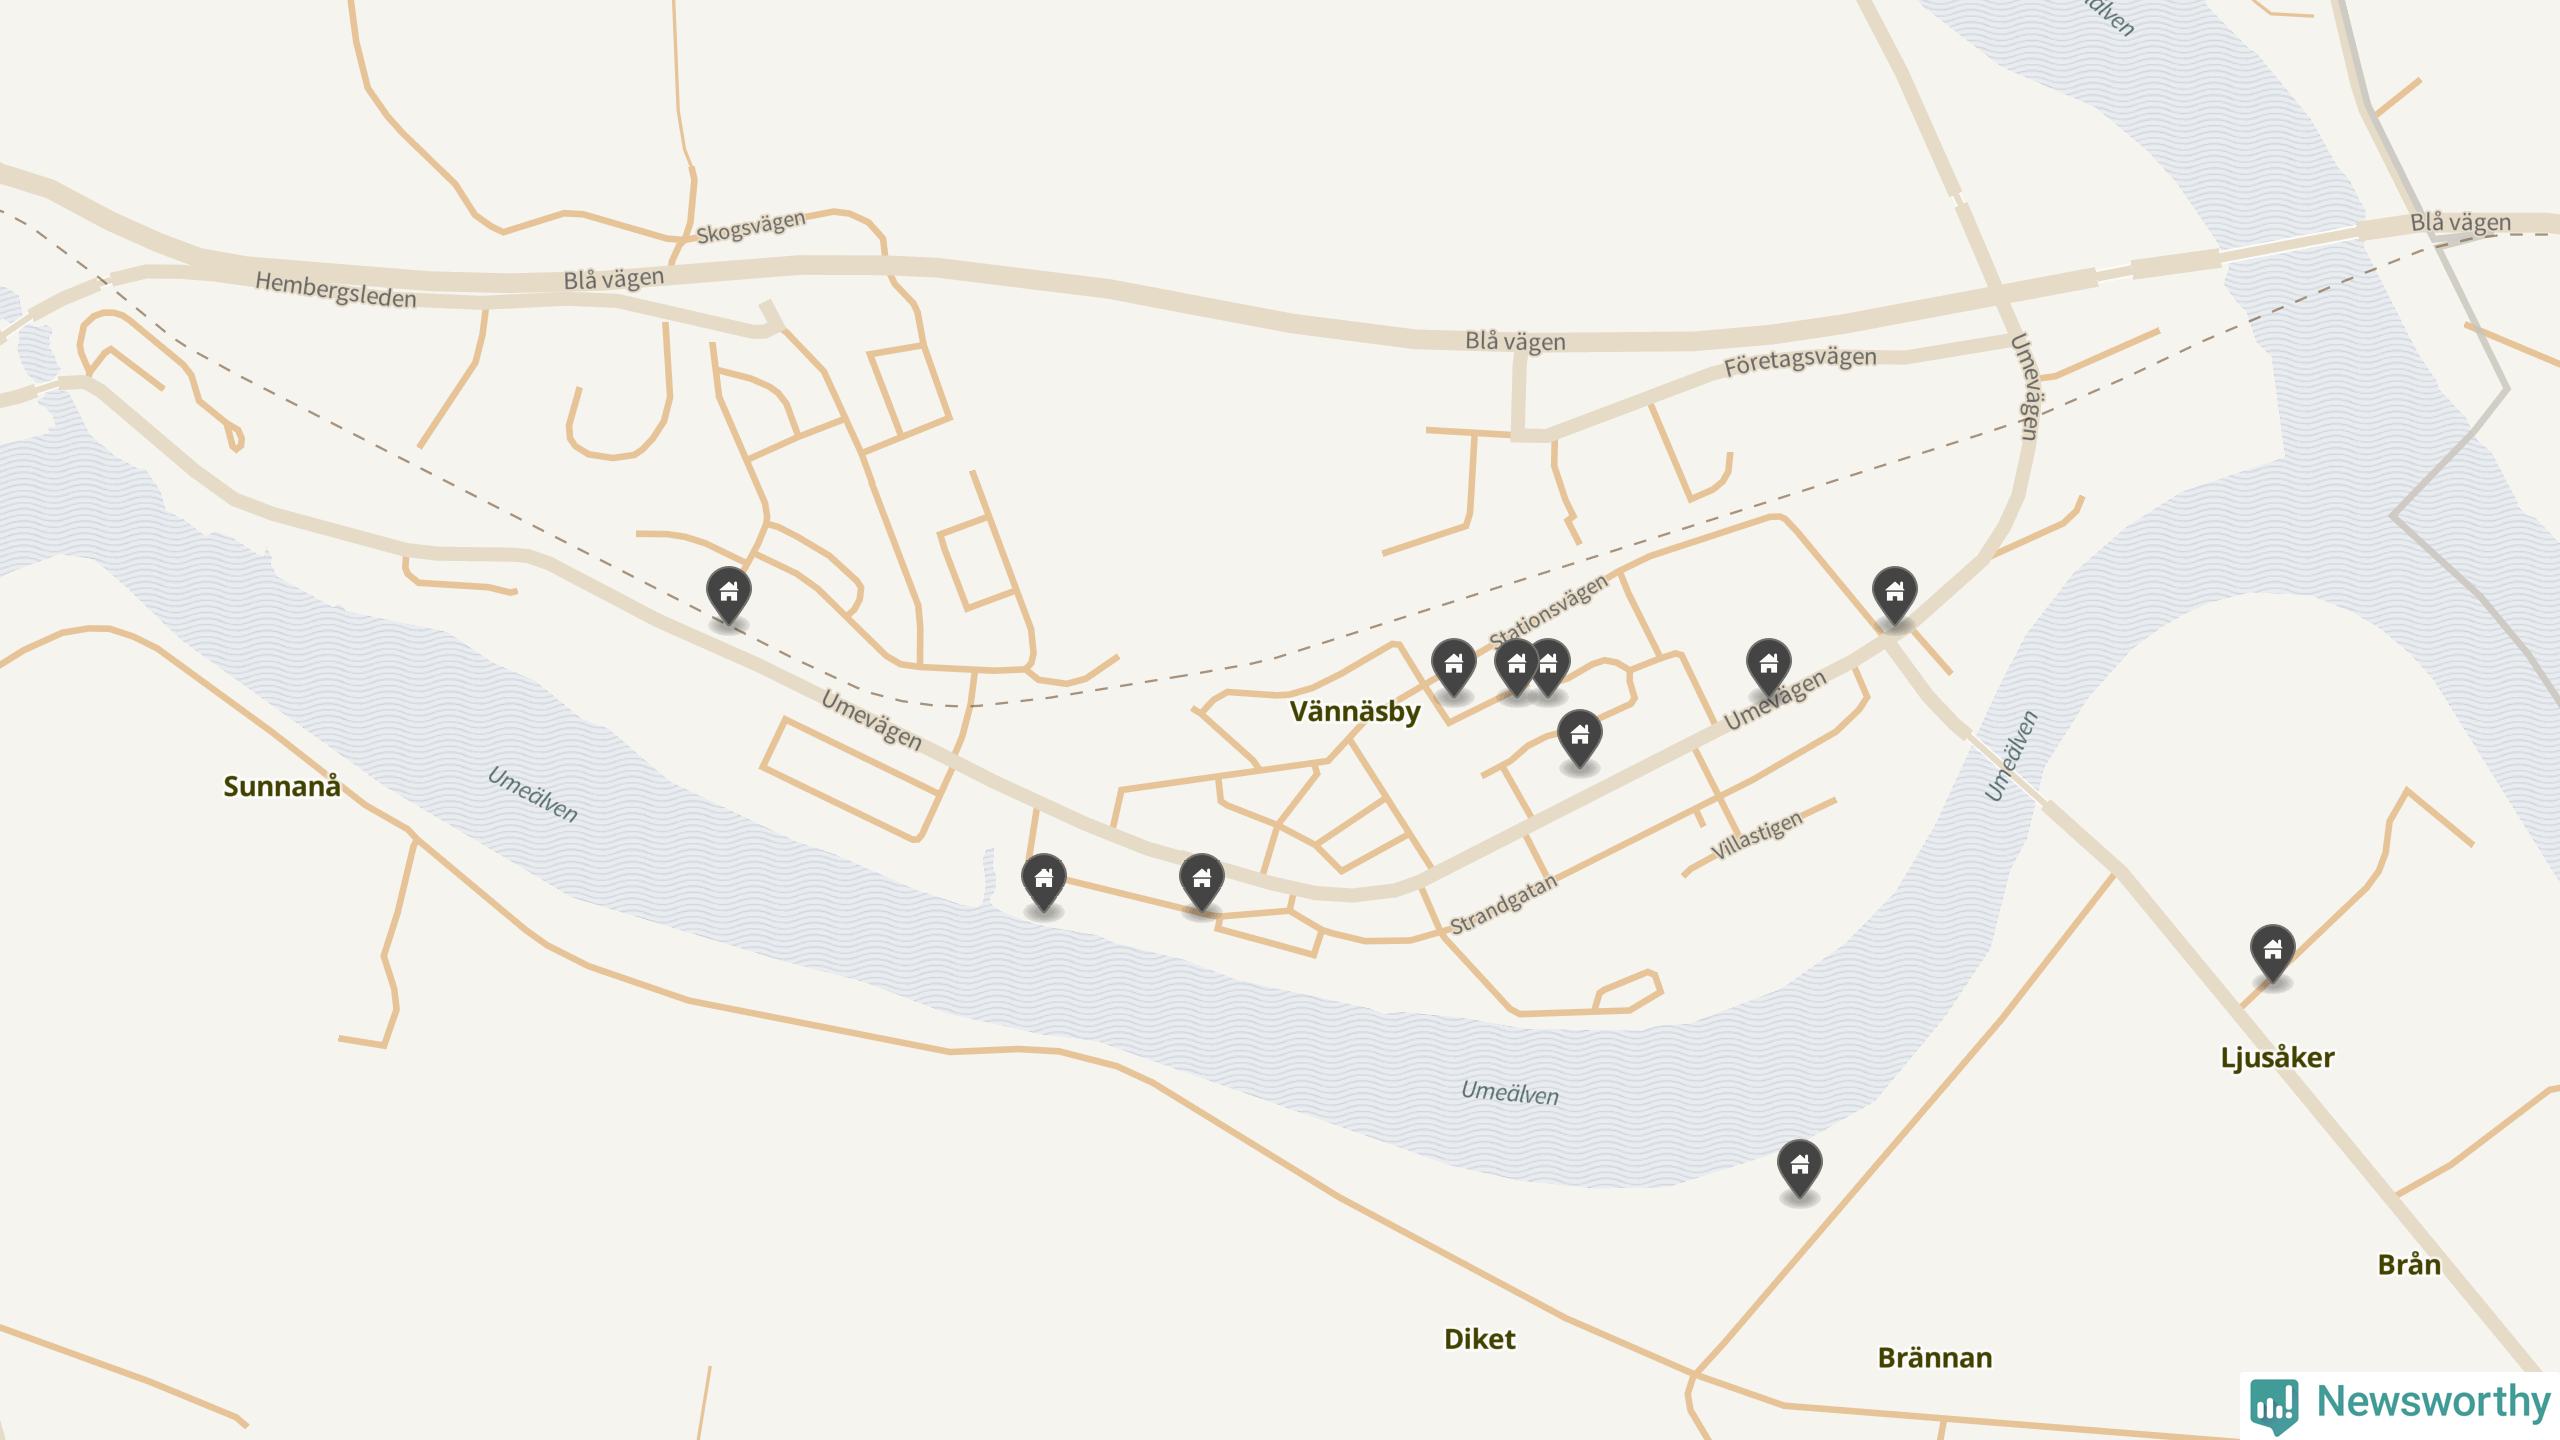This screenshot has height=1440, width=2560.
Task: Select the Företagsvägen road label
Action: [1800, 361]
